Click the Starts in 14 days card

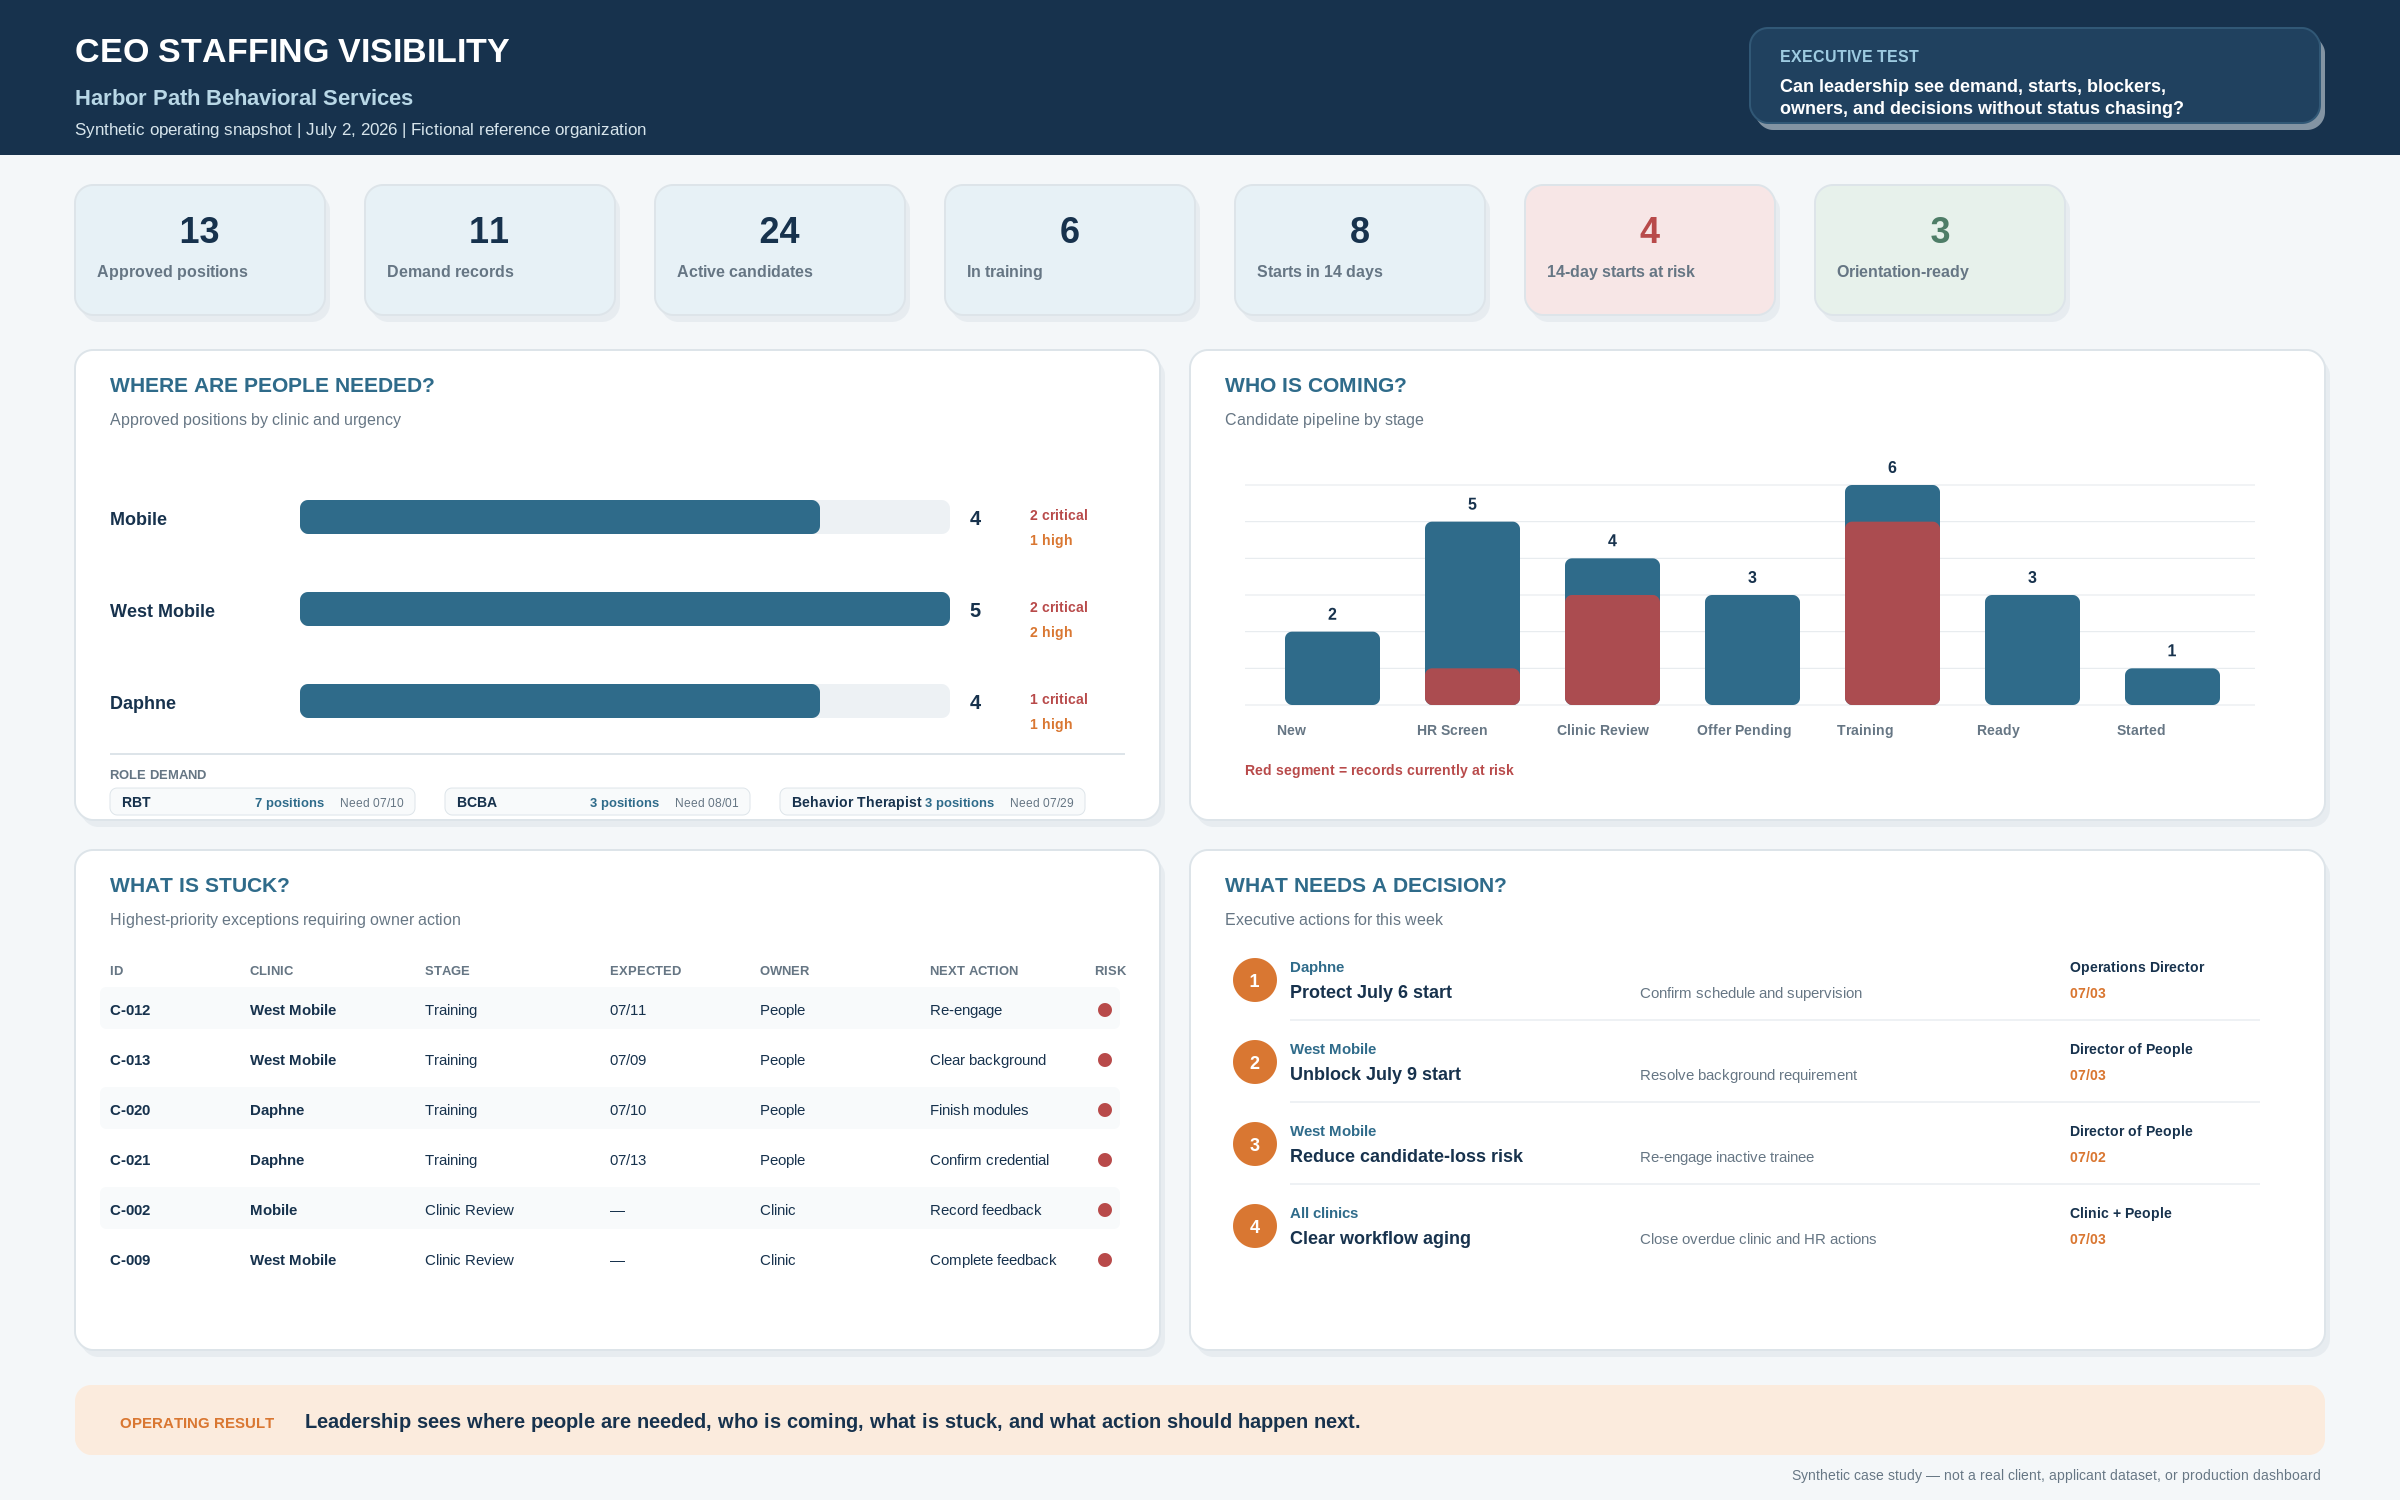click(1360, 250)
